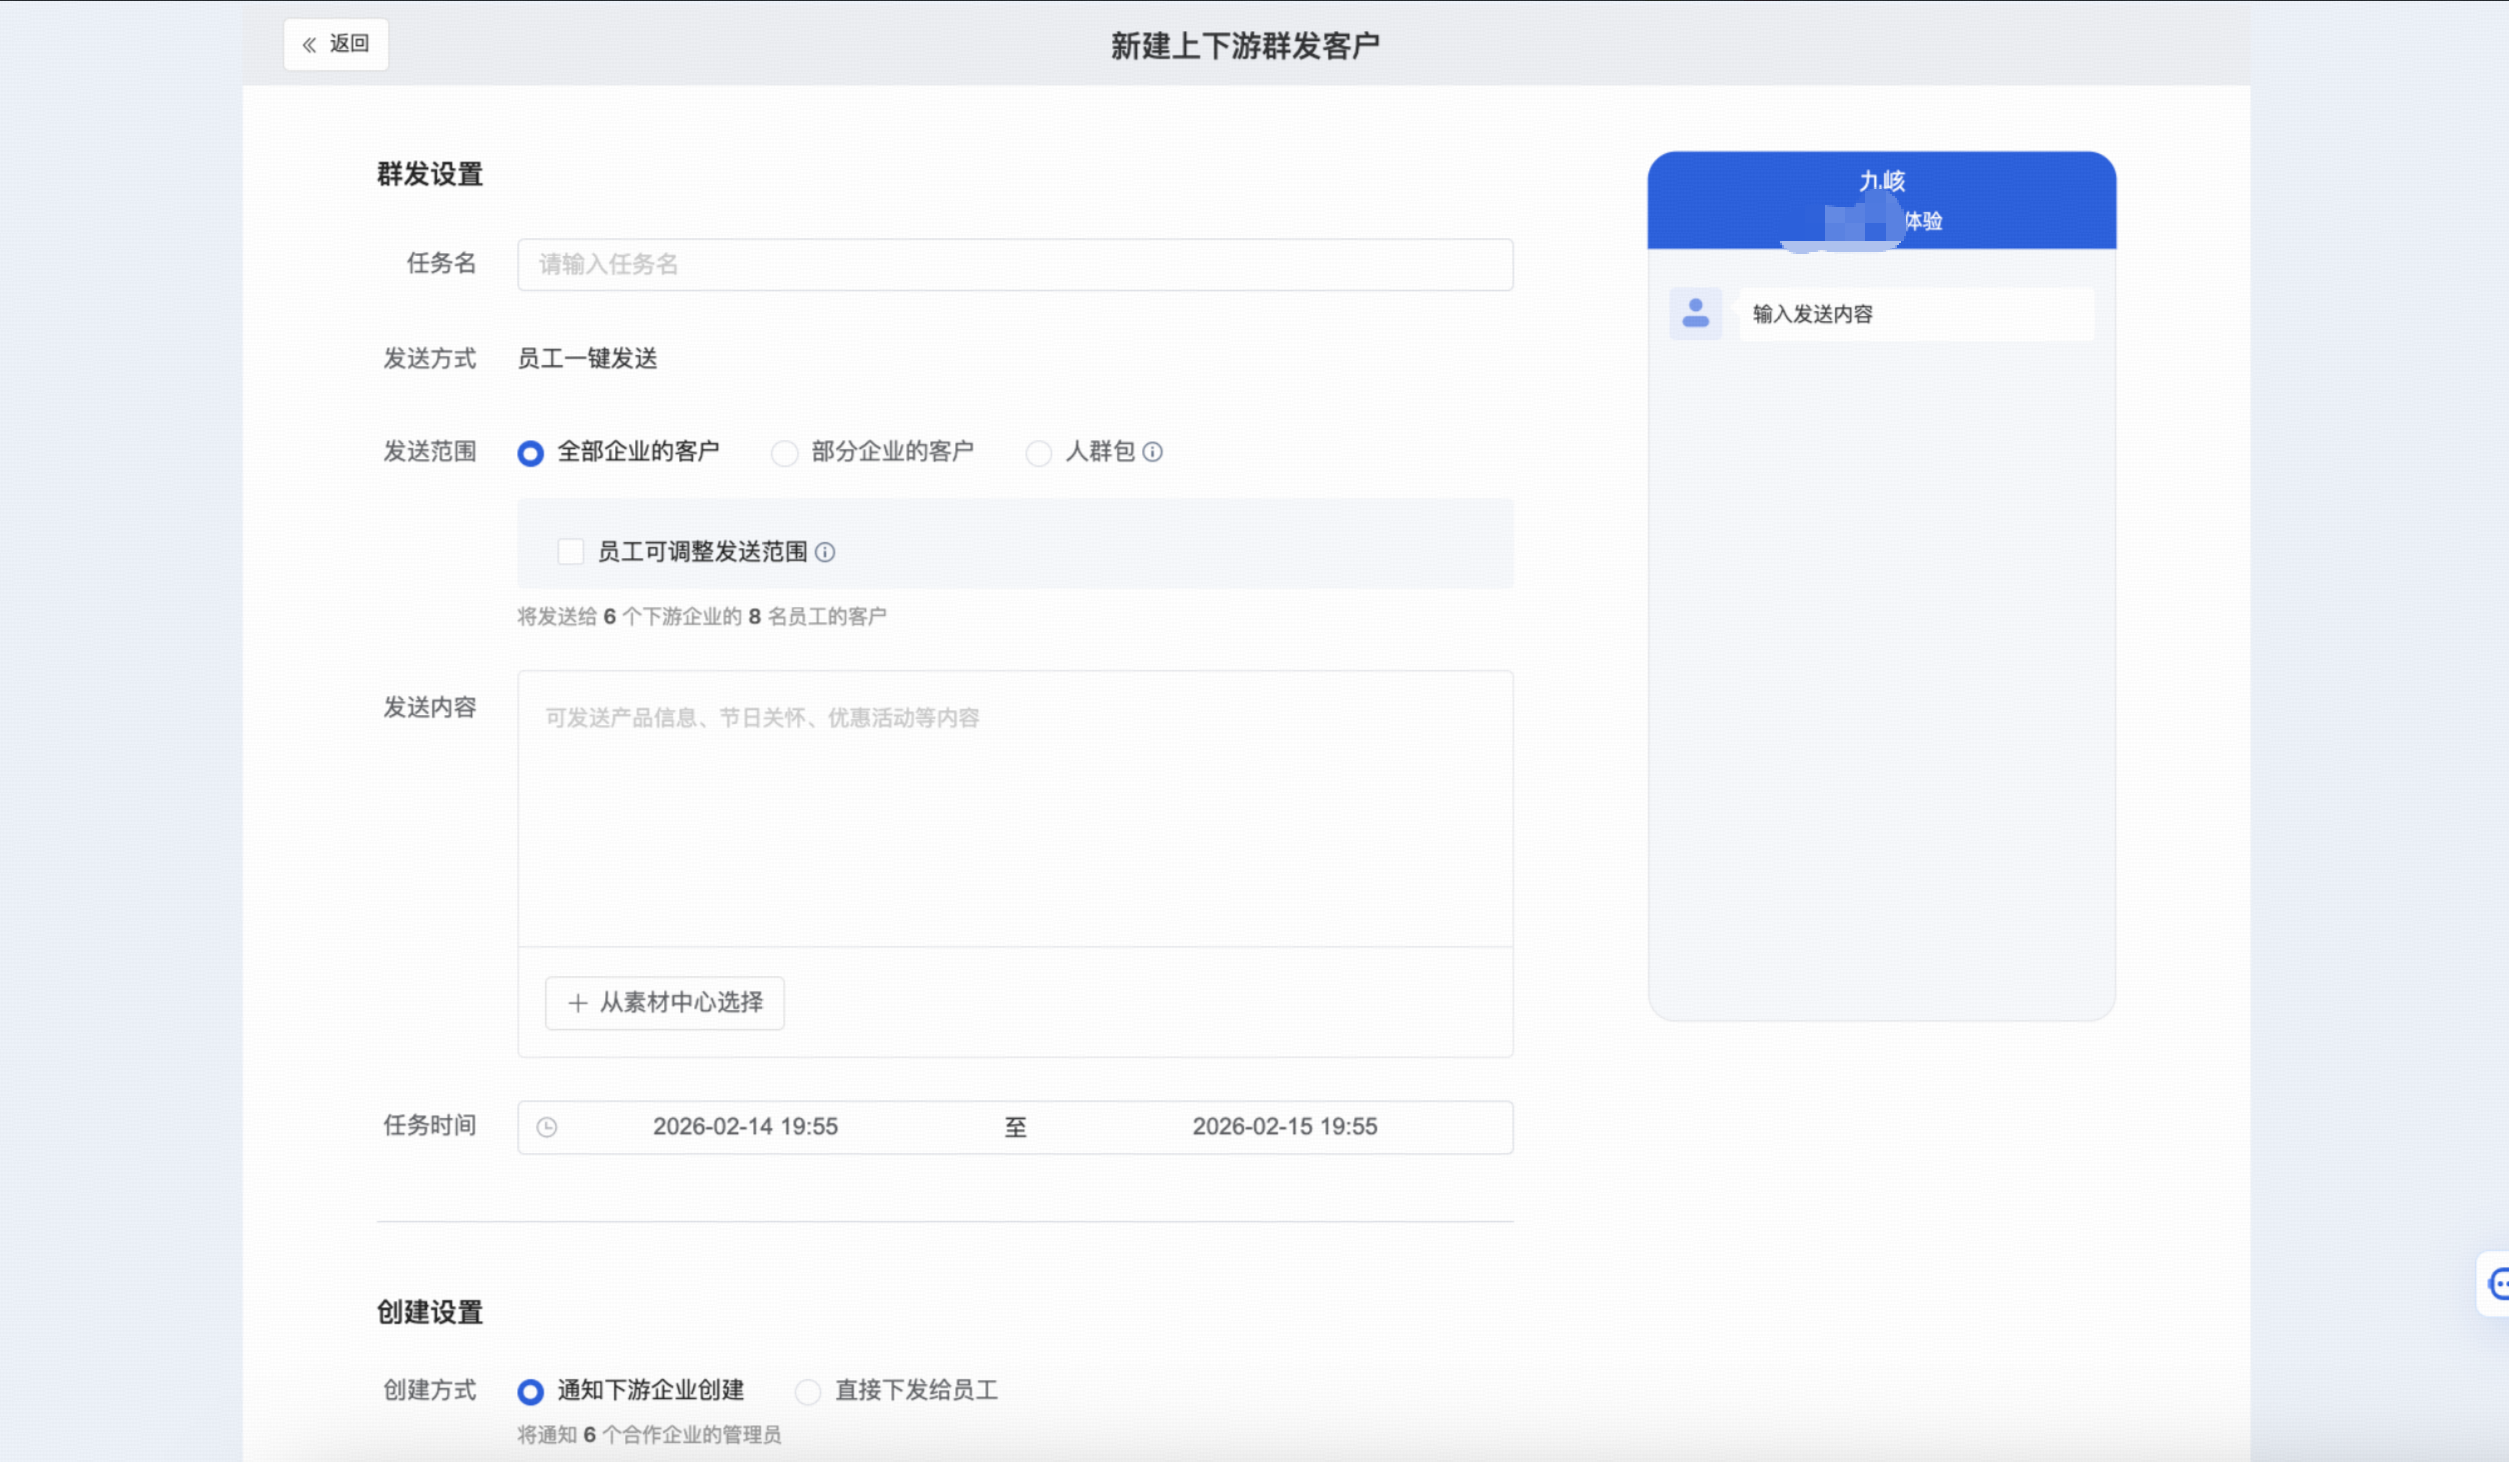Click the avatar icon in preview panel
The height and width of the screenshot is (1462, 2509).
click(x=1696, y=313)
